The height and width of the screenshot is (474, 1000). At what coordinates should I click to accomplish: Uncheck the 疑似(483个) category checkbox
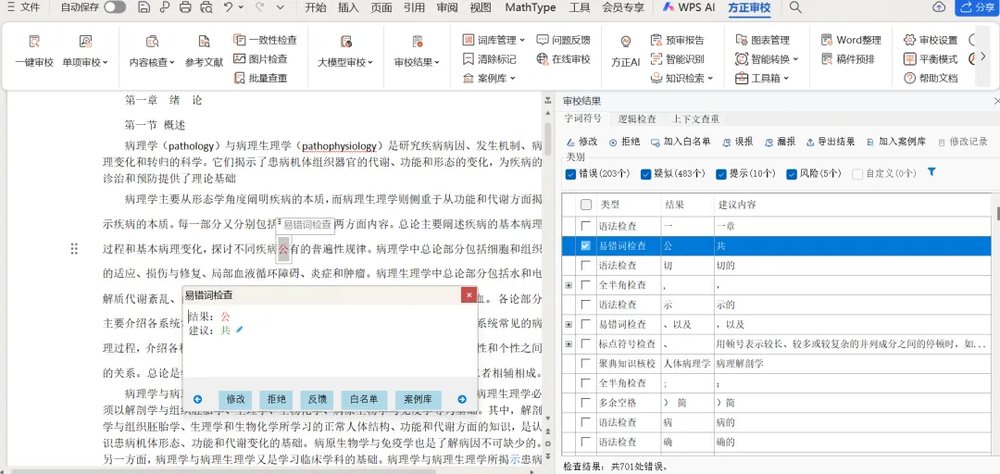[x=646, y=174]
